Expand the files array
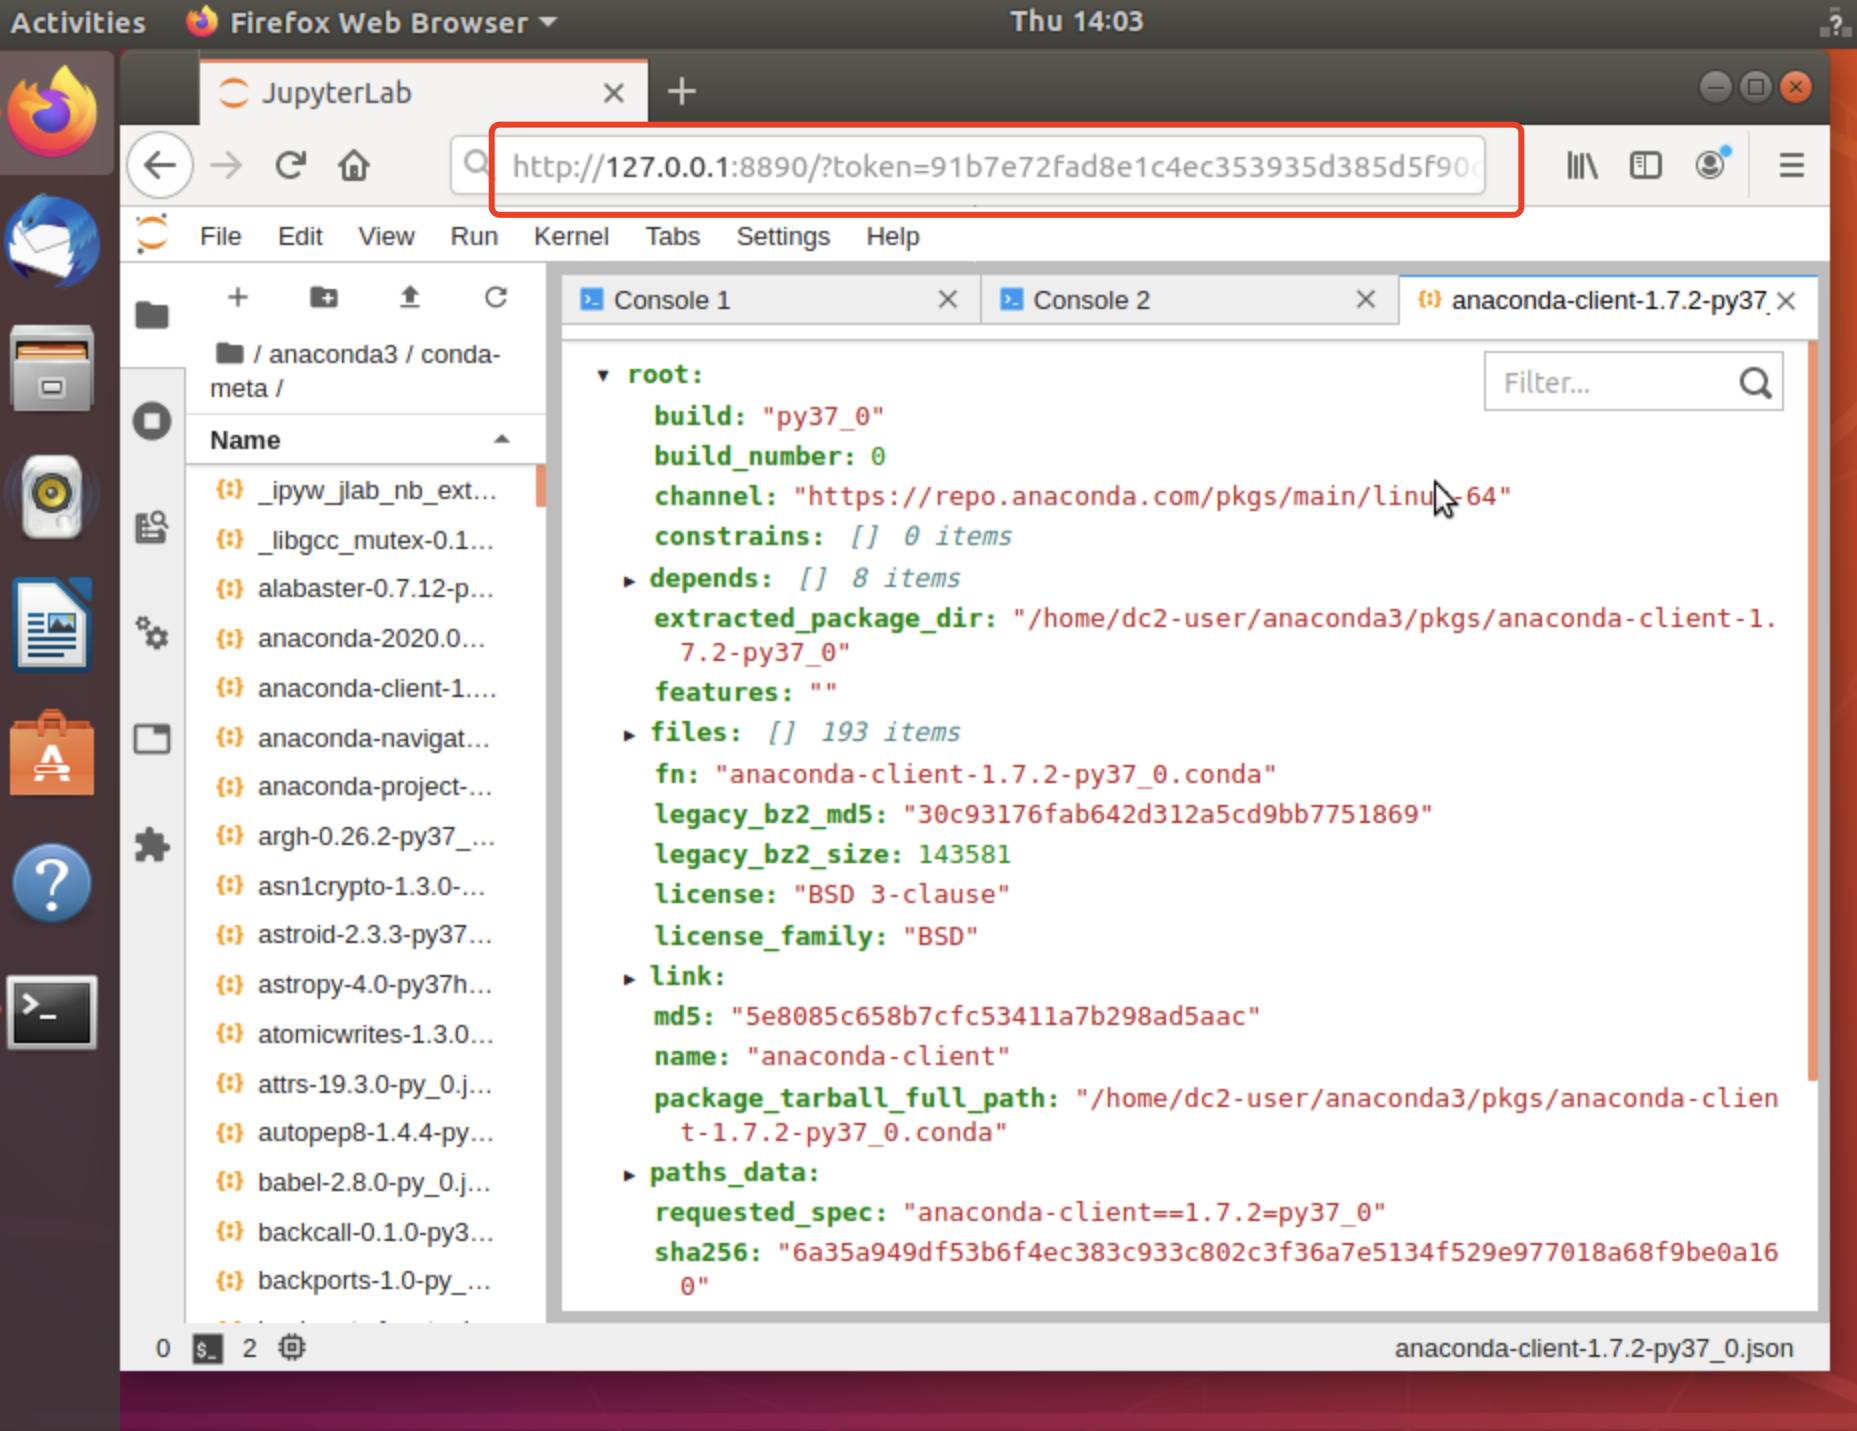Viewport: 1857px width, 1431px height. [x=629, y=734]
